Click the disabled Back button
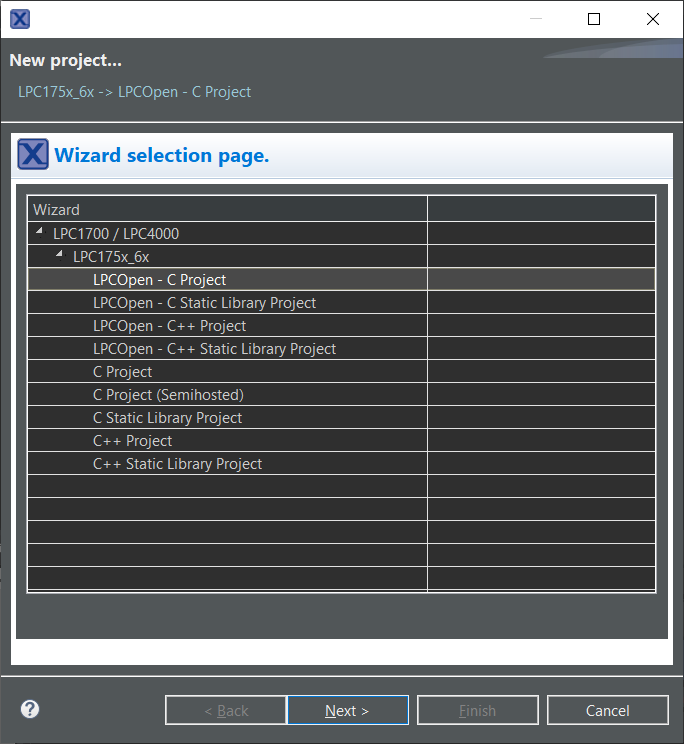 [x=226, y=710]
